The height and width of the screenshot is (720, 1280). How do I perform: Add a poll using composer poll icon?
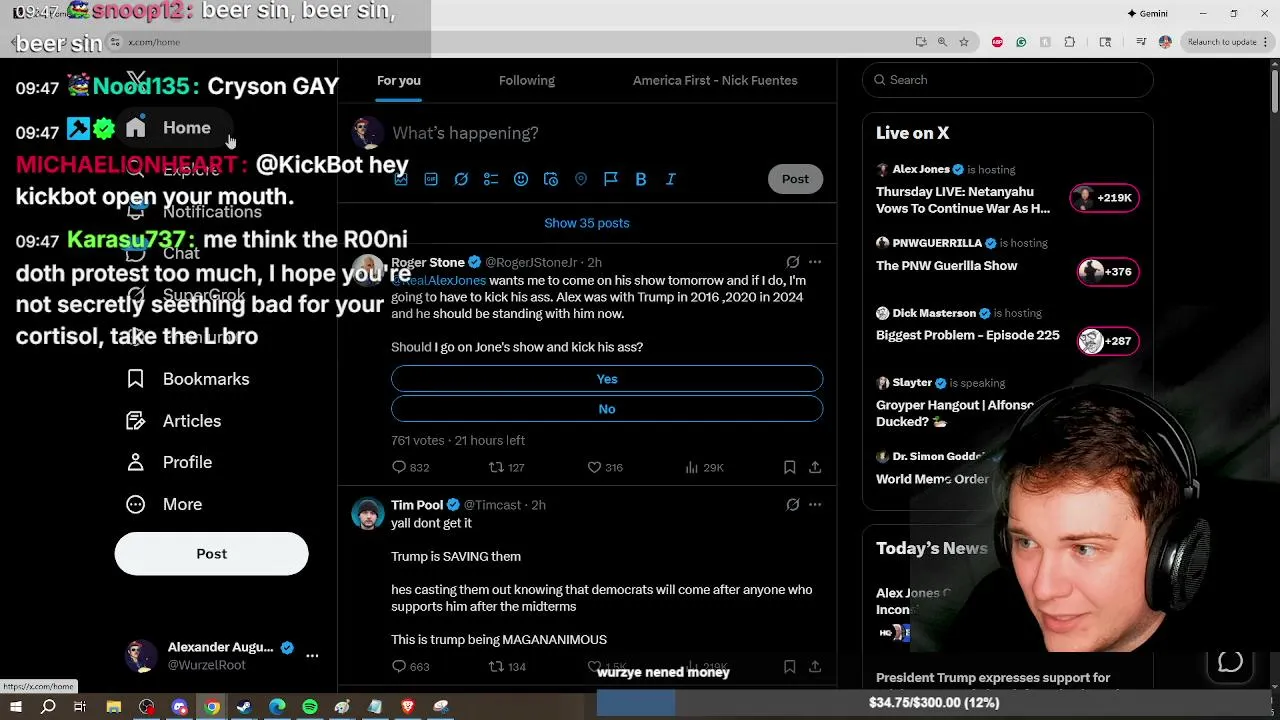click(491, 179)
